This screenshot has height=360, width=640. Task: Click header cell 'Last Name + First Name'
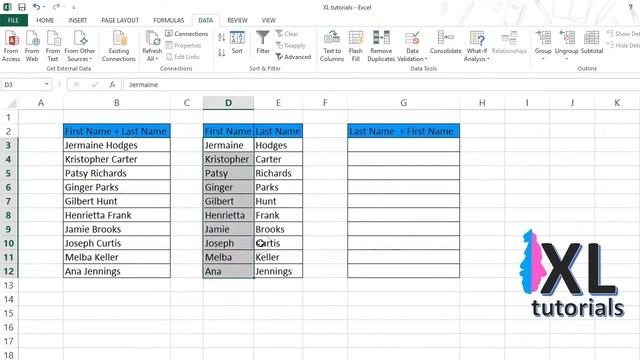[403, 131]
